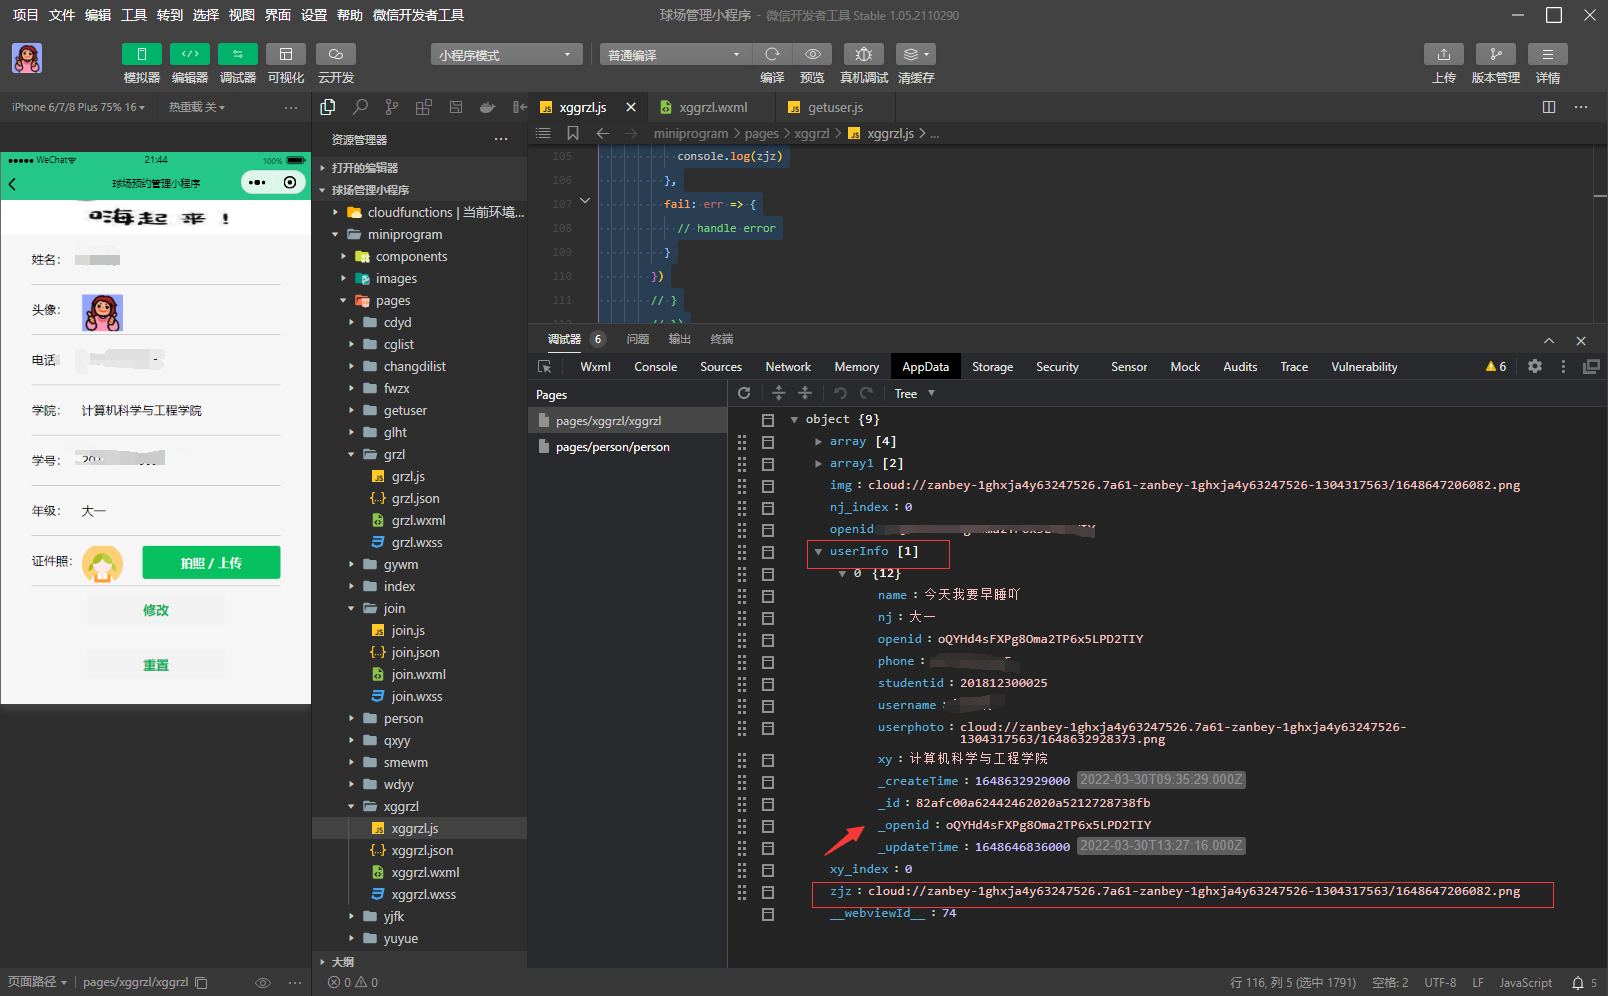Open the iPhone 6/7/8 Plus device dropdown
The image size is (1608, 996).
(78, 107)
